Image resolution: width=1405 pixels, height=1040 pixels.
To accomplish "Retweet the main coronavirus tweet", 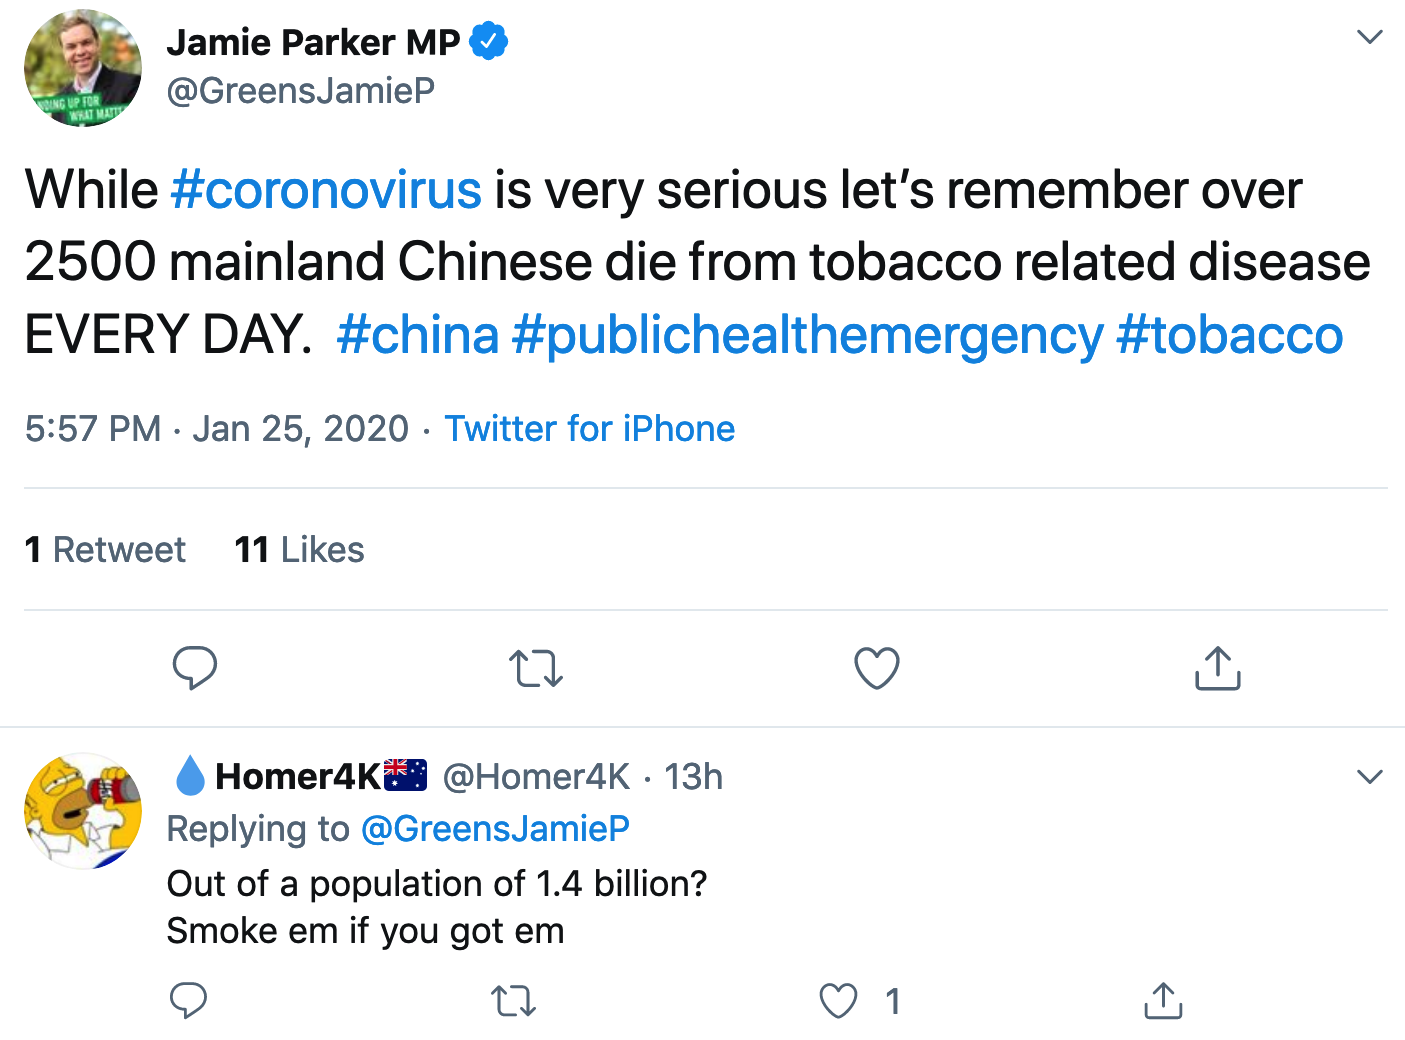I will point(536,668).
